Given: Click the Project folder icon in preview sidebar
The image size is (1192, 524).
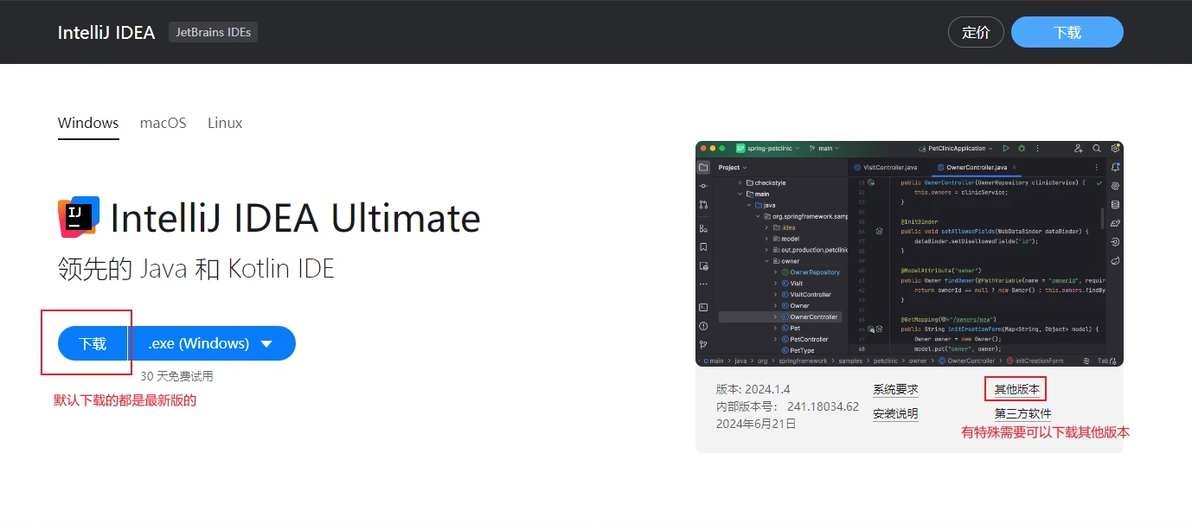Looking at the screenshot, I should 704,167.
